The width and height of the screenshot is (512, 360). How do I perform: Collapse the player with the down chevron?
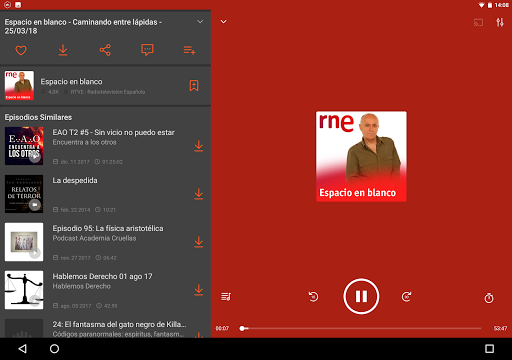coord(224,22)
